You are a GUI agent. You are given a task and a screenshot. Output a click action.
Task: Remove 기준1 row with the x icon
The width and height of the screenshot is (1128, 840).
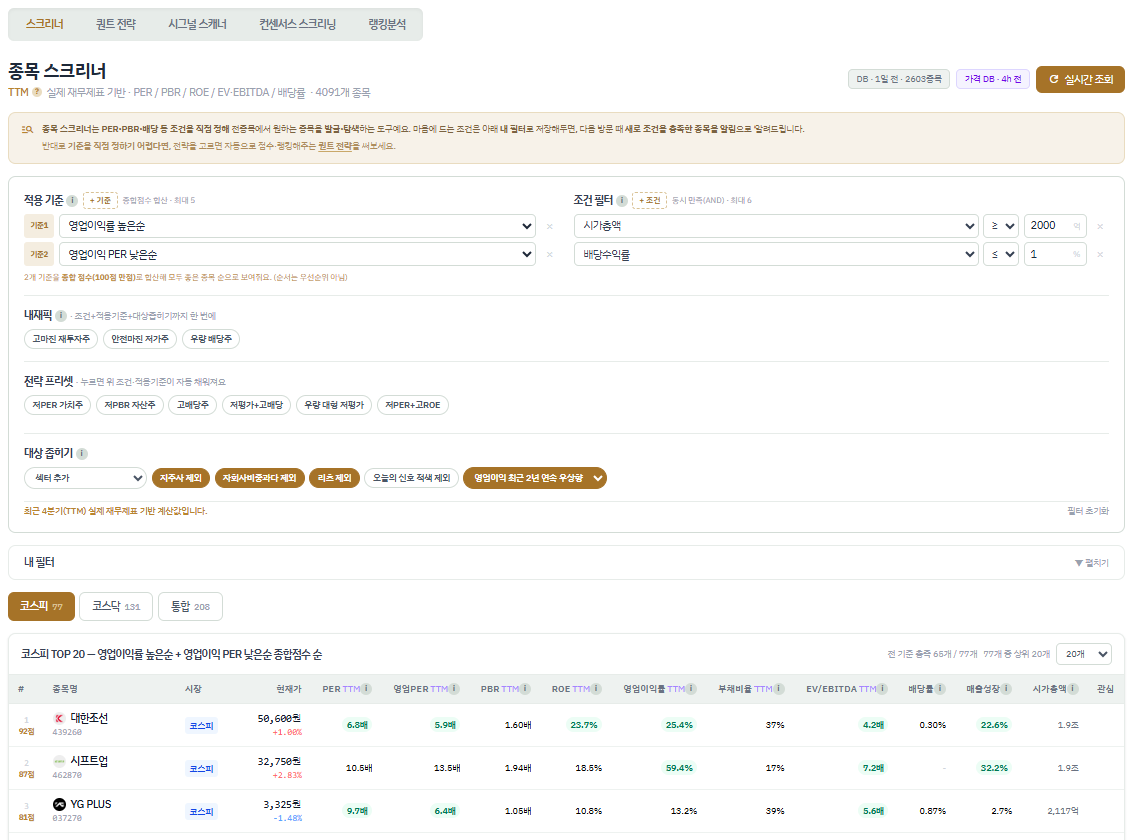click(550, 227)
